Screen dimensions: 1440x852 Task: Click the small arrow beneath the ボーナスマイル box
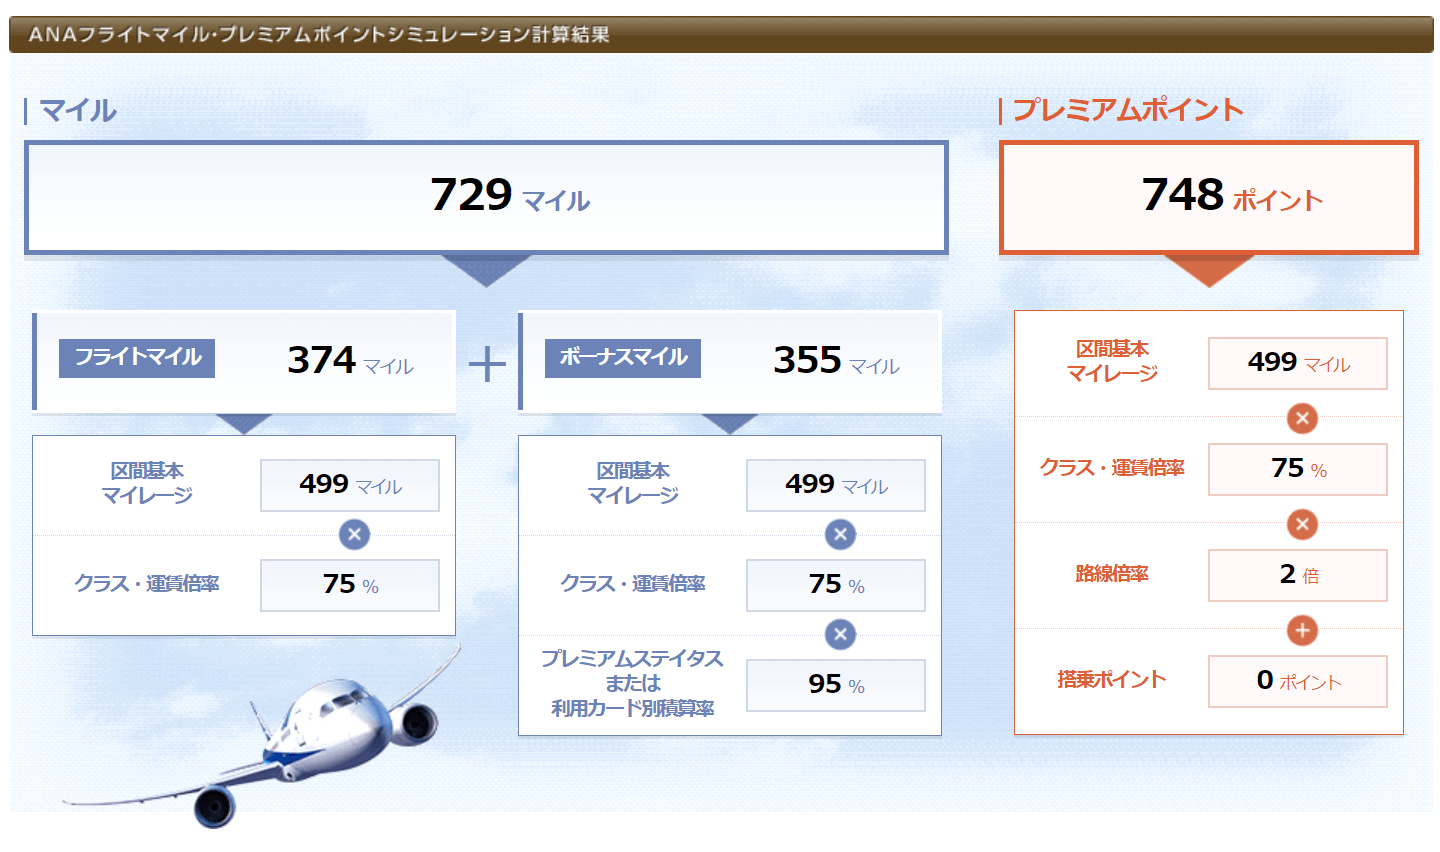click(x=730, y=424)
